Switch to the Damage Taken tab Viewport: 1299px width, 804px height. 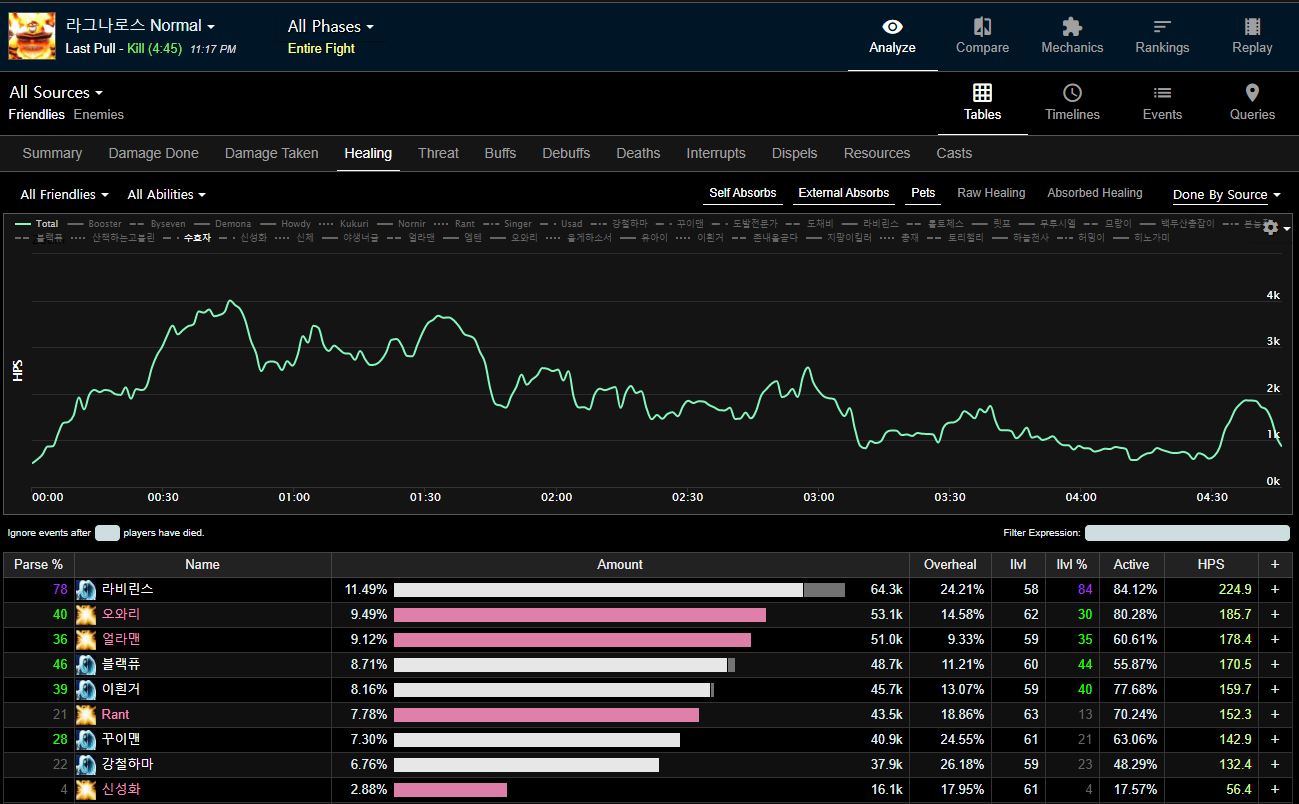pyautogui.click(x=271, y=153)
